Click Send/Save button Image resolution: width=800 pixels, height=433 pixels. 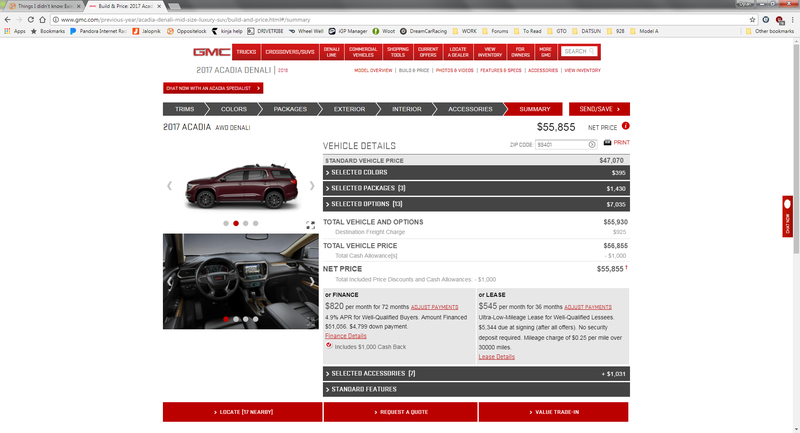(x=599, y=109)
